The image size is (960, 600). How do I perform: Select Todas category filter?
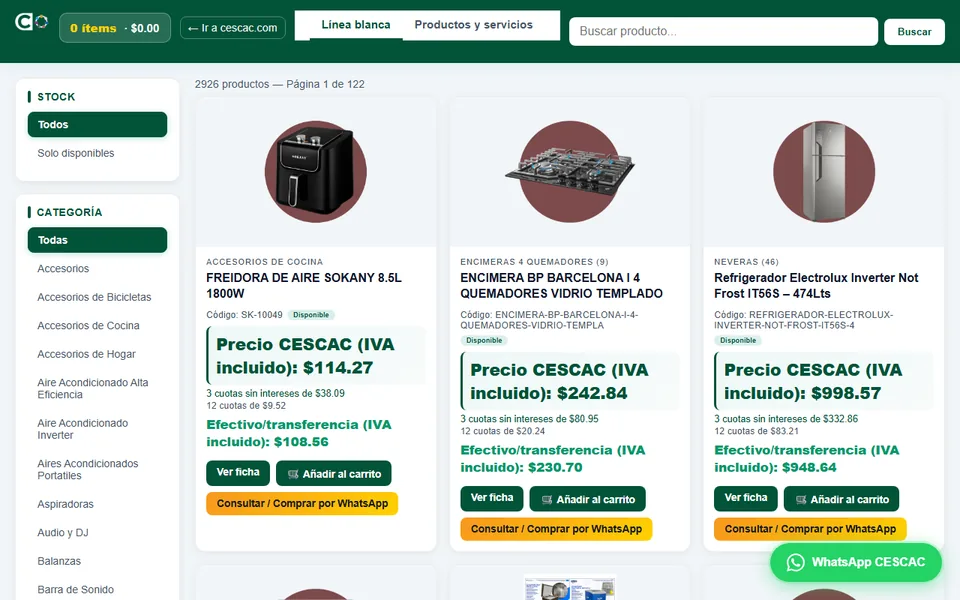click(x=97, y=240)
